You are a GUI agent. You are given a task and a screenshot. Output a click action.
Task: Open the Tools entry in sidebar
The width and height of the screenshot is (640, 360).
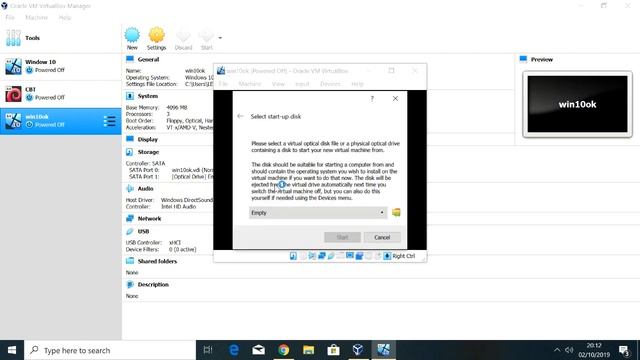[60, 38]
